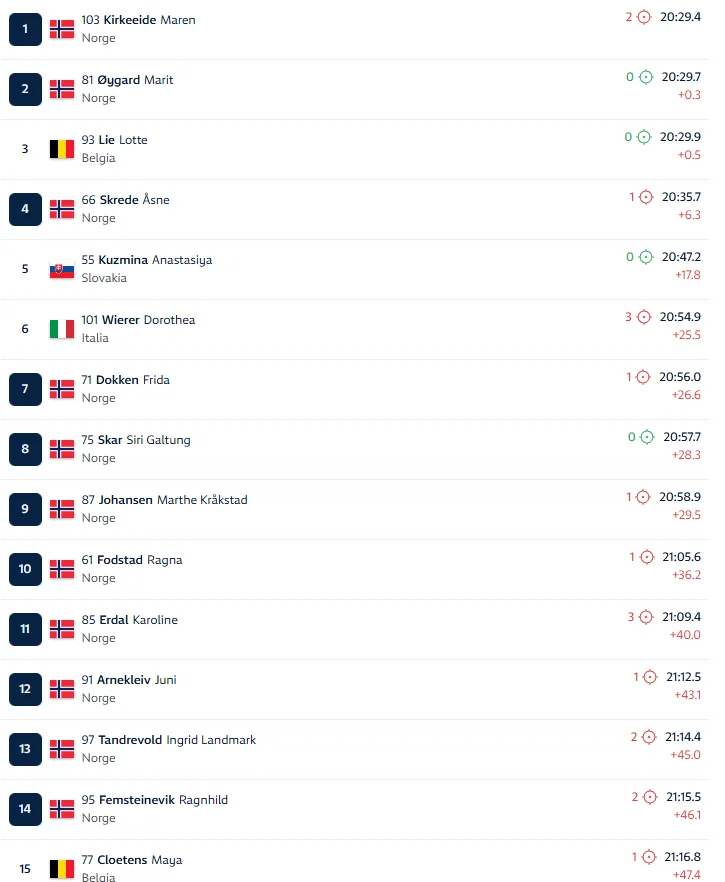725x882 pixels.
Task: Open athlete 71 Dokken Frida
Action: pyautogui.click(x=125, y=380)
